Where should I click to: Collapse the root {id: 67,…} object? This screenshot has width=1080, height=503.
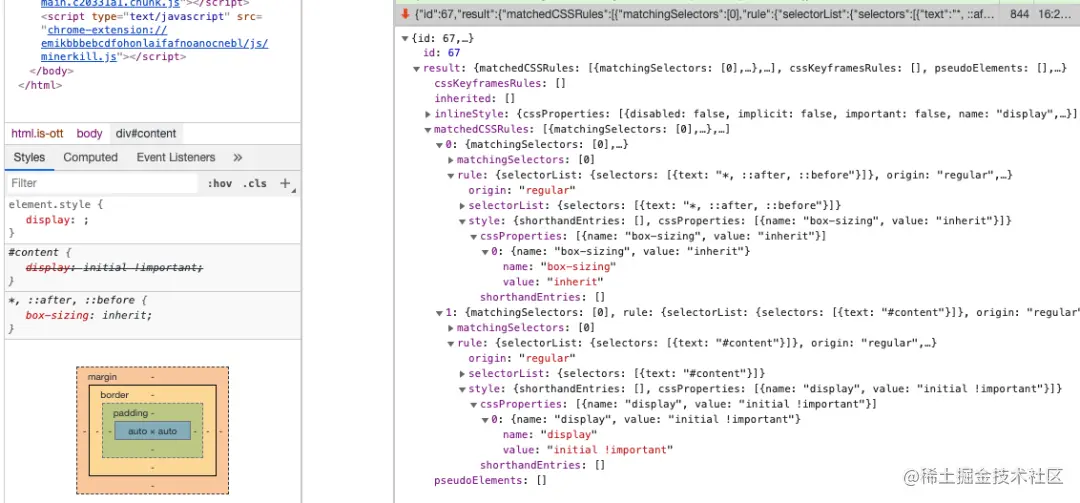coord(405,38)
